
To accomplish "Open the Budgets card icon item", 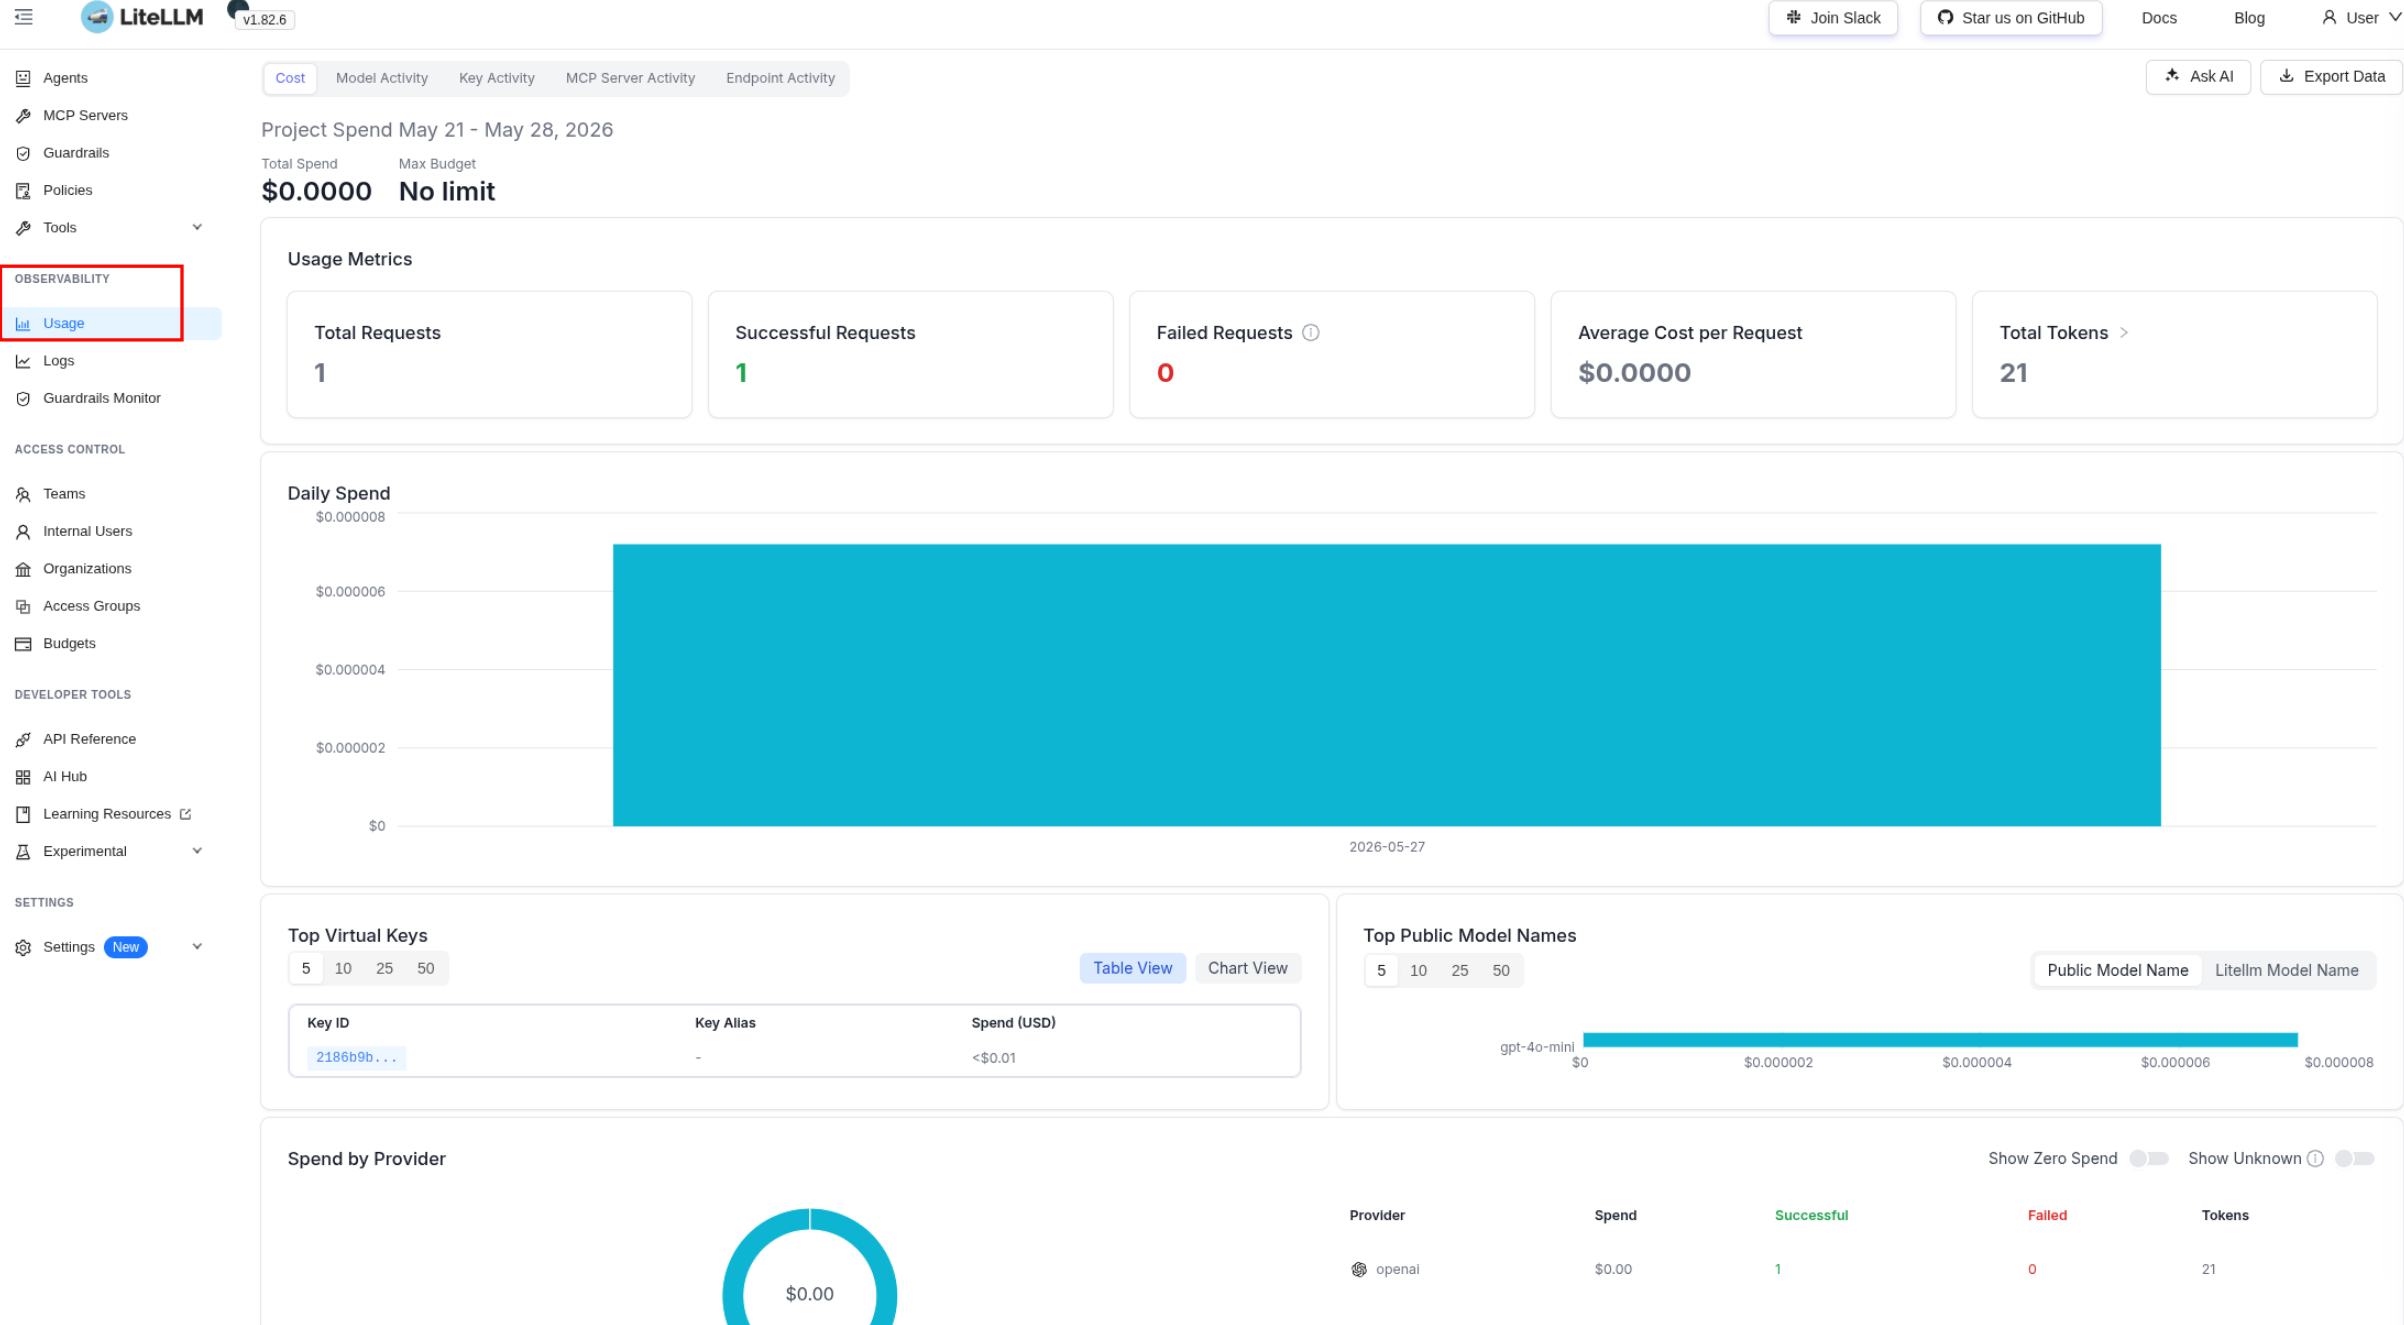I will tap(23, 644).
